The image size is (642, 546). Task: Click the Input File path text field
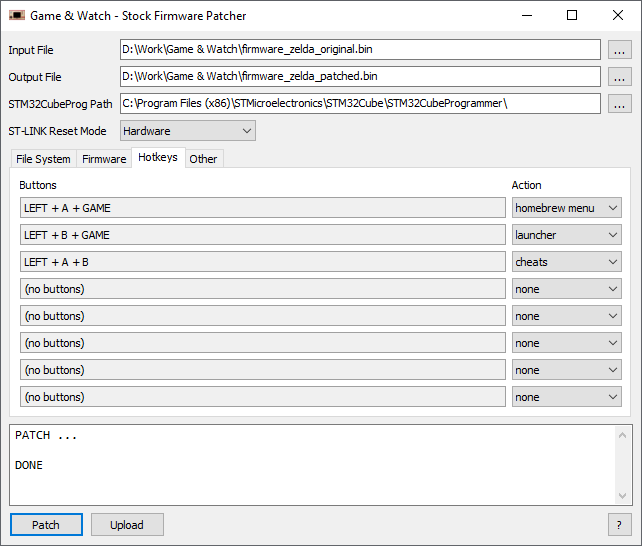[x=360, y=50]
